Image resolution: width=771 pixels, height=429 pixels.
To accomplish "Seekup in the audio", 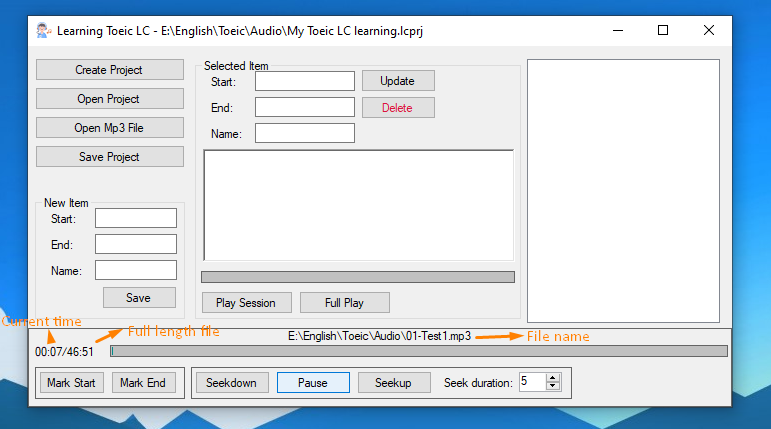I will [394, 383].
